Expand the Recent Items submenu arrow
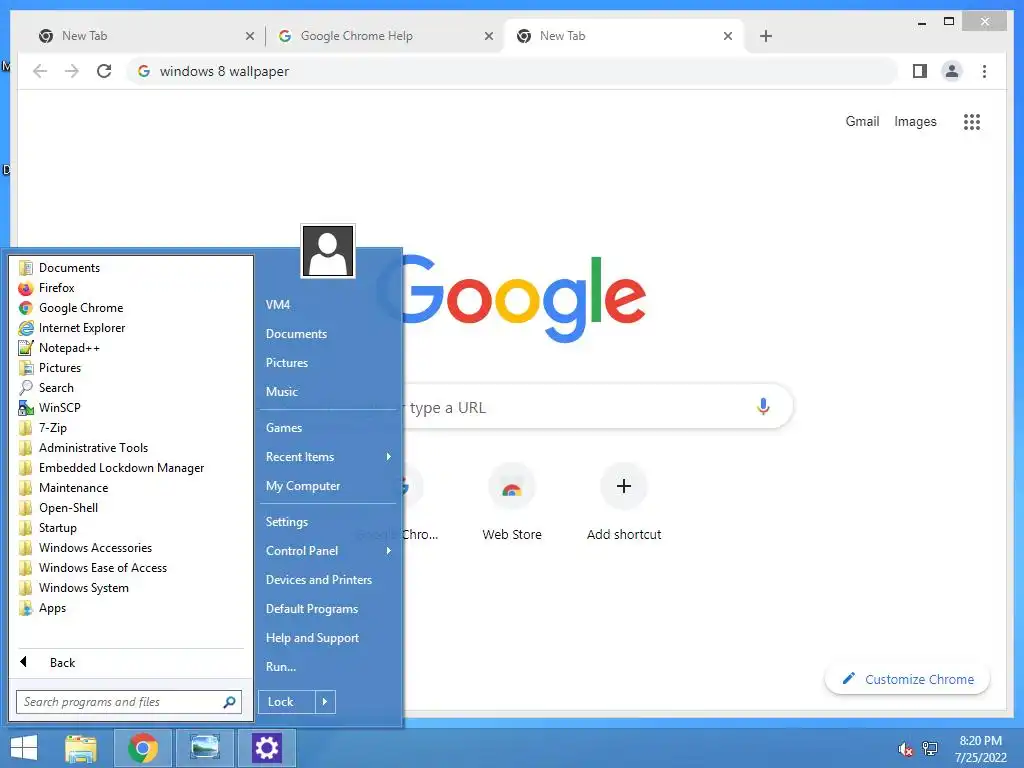1024x768 pixels. pos(389,457)
